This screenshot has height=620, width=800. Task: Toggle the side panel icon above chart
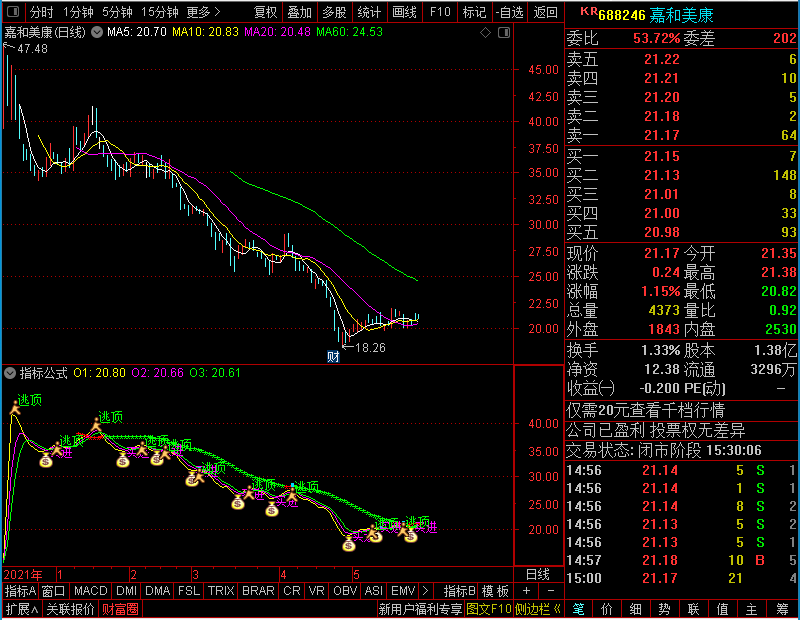click(x=504, y=33)
